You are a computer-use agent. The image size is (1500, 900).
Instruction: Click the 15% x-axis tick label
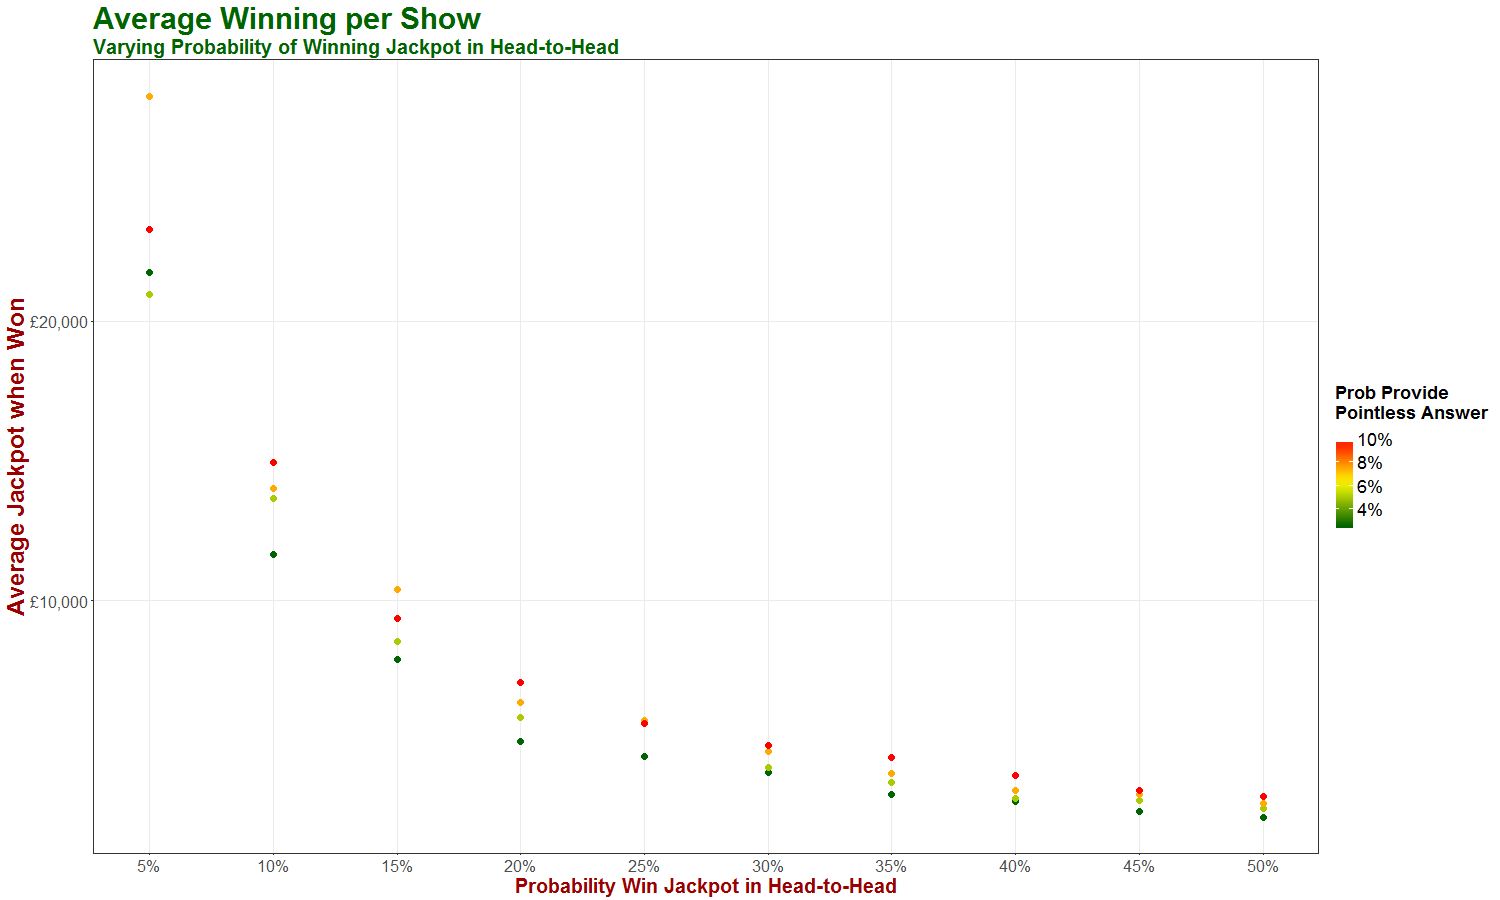point(397,867)
